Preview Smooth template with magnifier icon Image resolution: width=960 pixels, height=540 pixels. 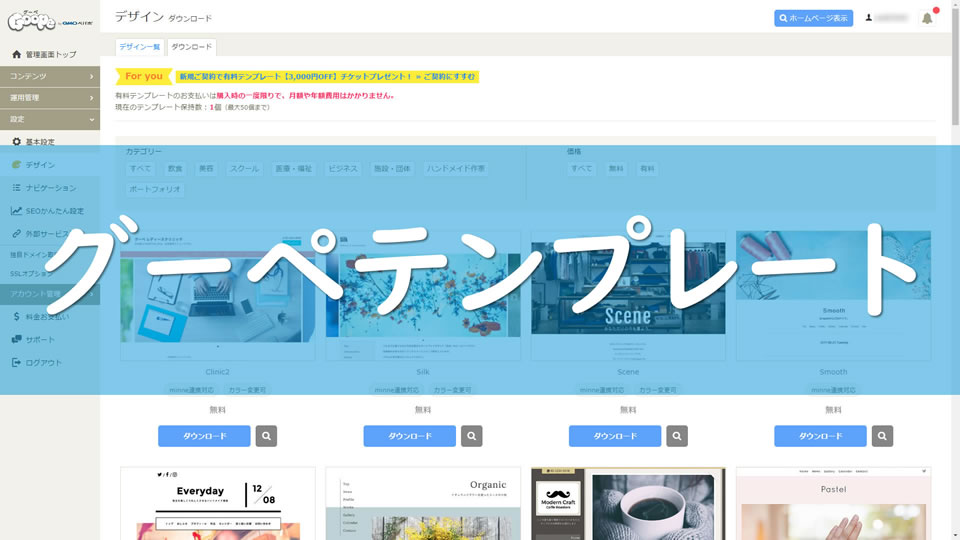(x=882, y=436)
